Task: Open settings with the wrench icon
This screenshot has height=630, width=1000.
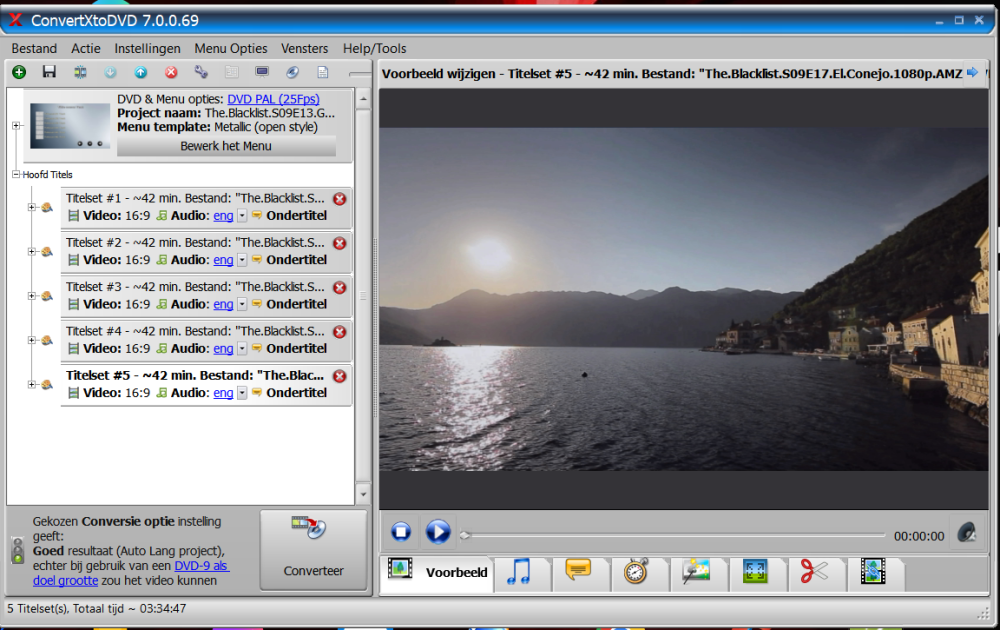Action: tap(201, 72)
